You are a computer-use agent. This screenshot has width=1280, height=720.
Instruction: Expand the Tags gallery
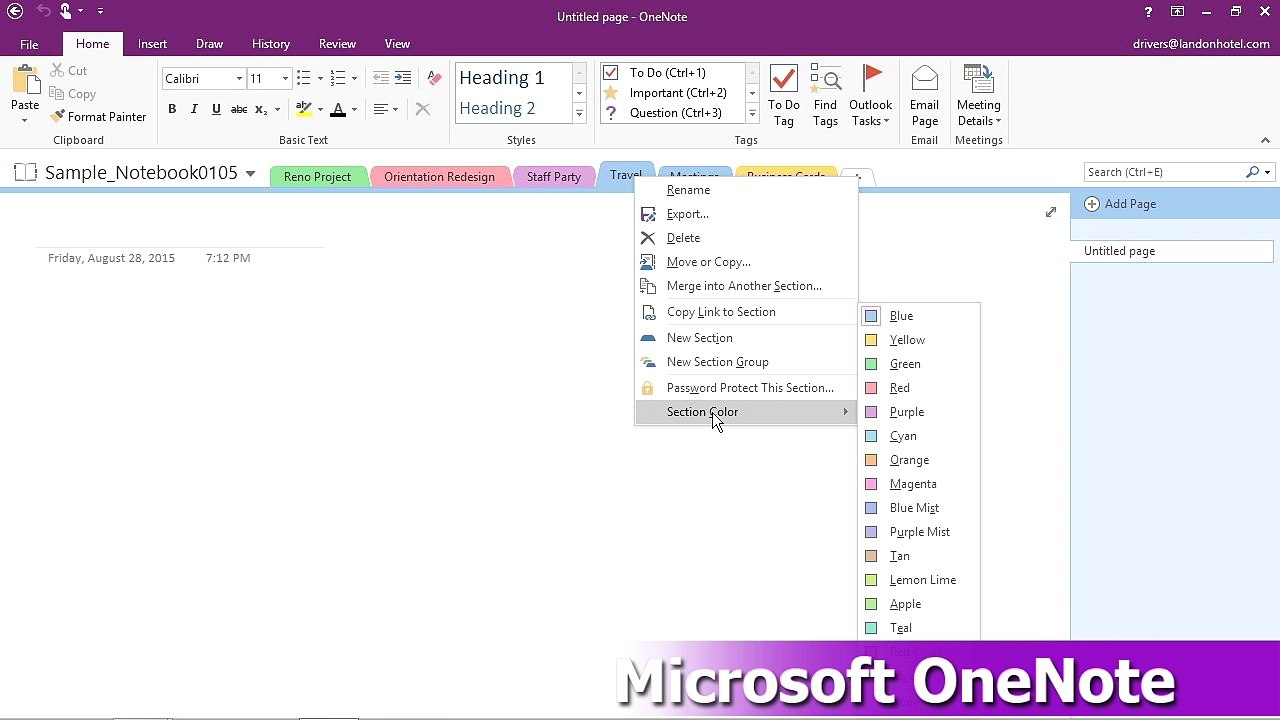[752, 113]
